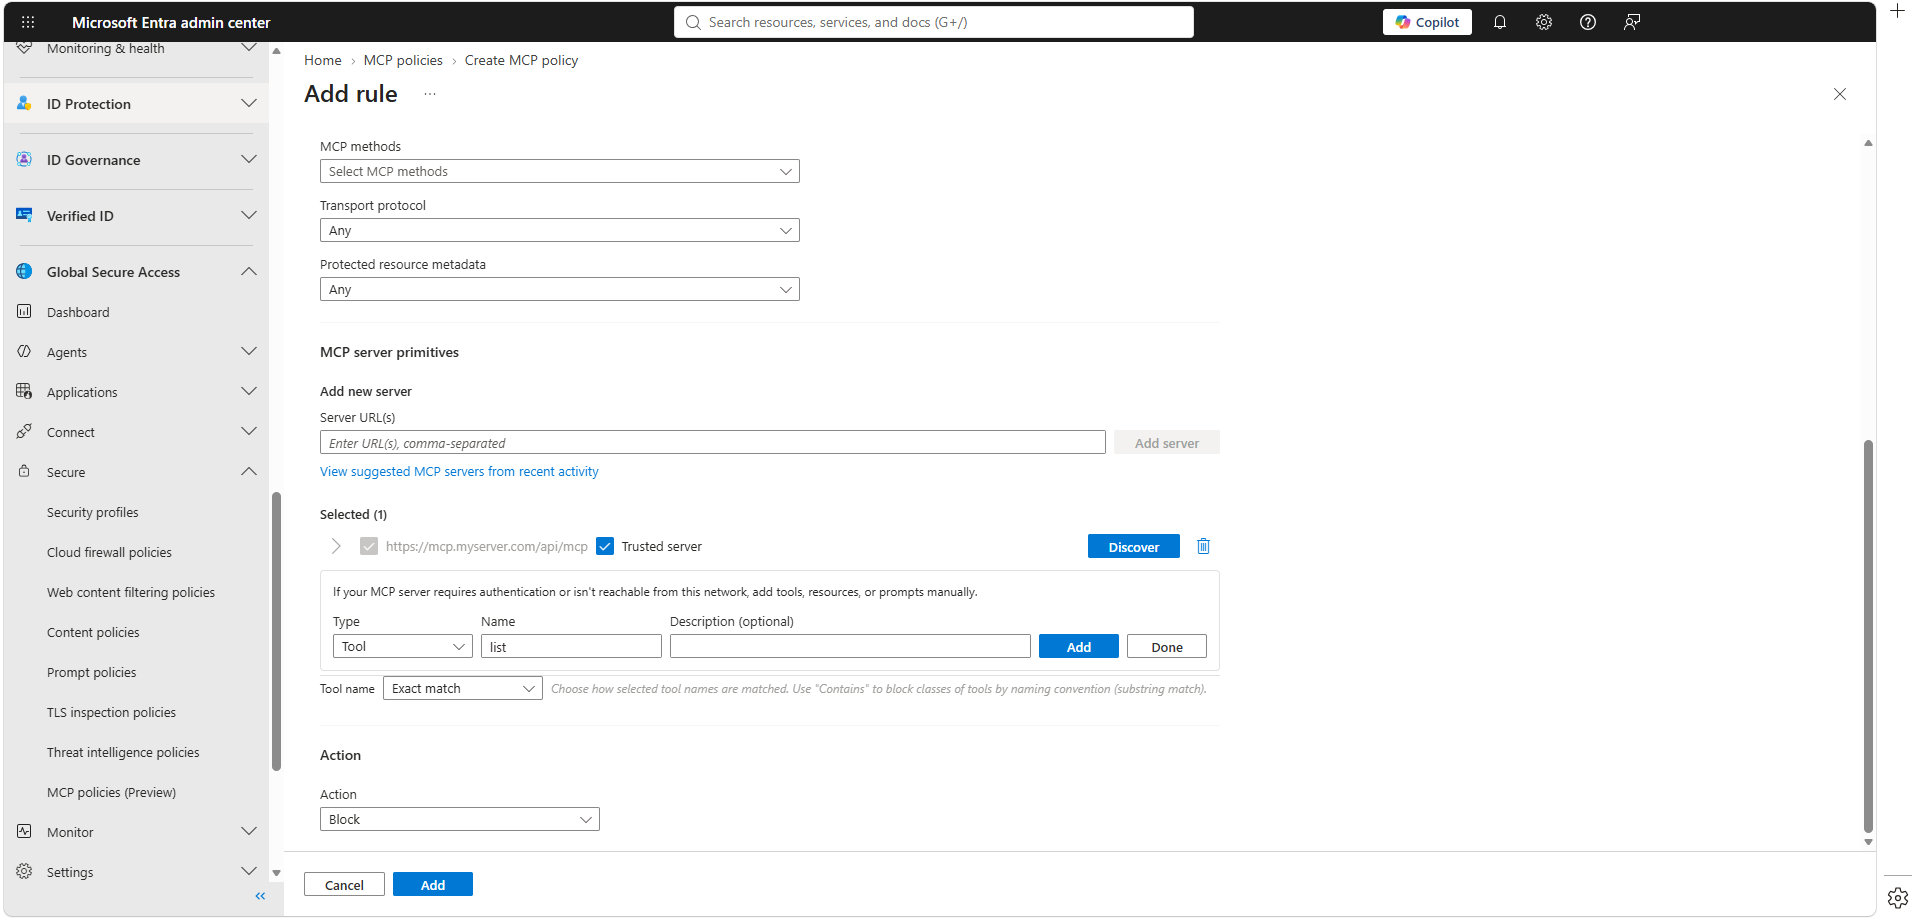Click the search resources box
Viewport: 1919px width, 920px height.
(x=934, y=22)
